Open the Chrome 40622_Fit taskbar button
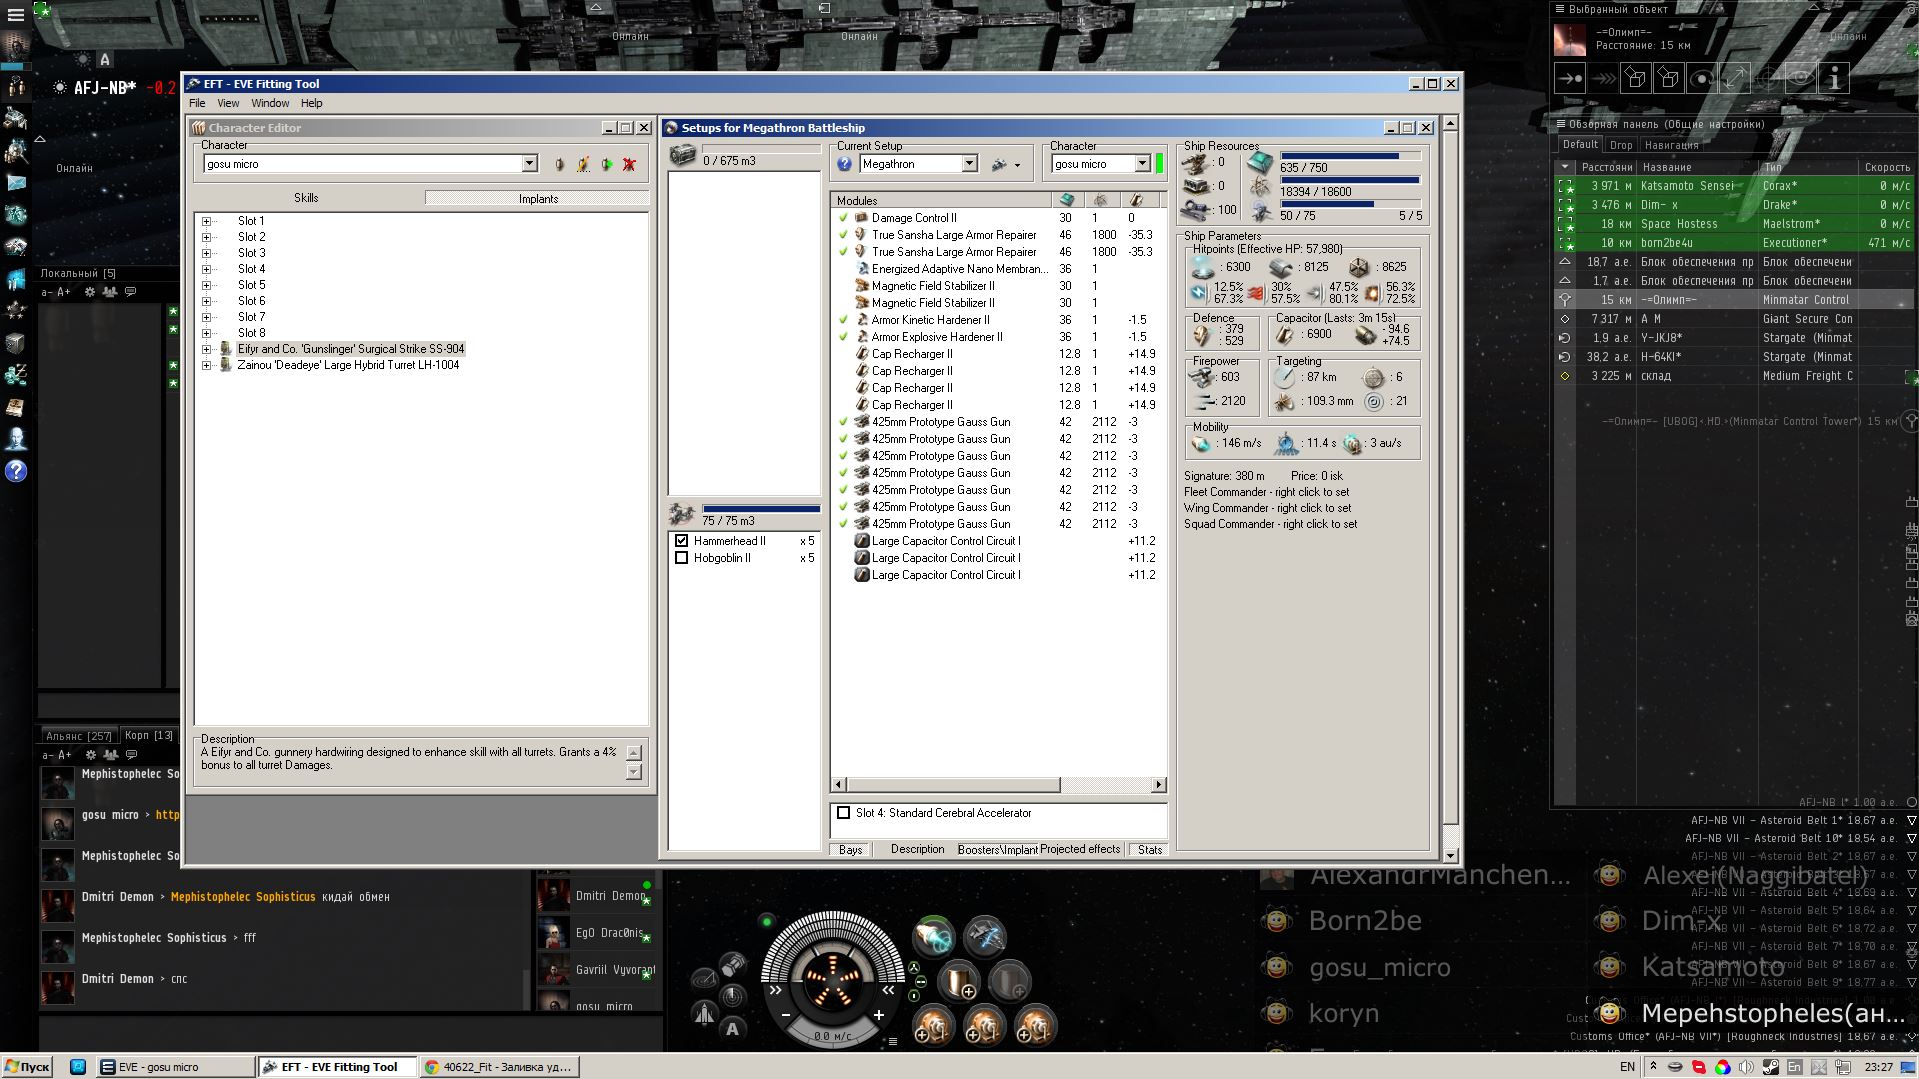1919x1079 pixels. [x=499, y=1067]
